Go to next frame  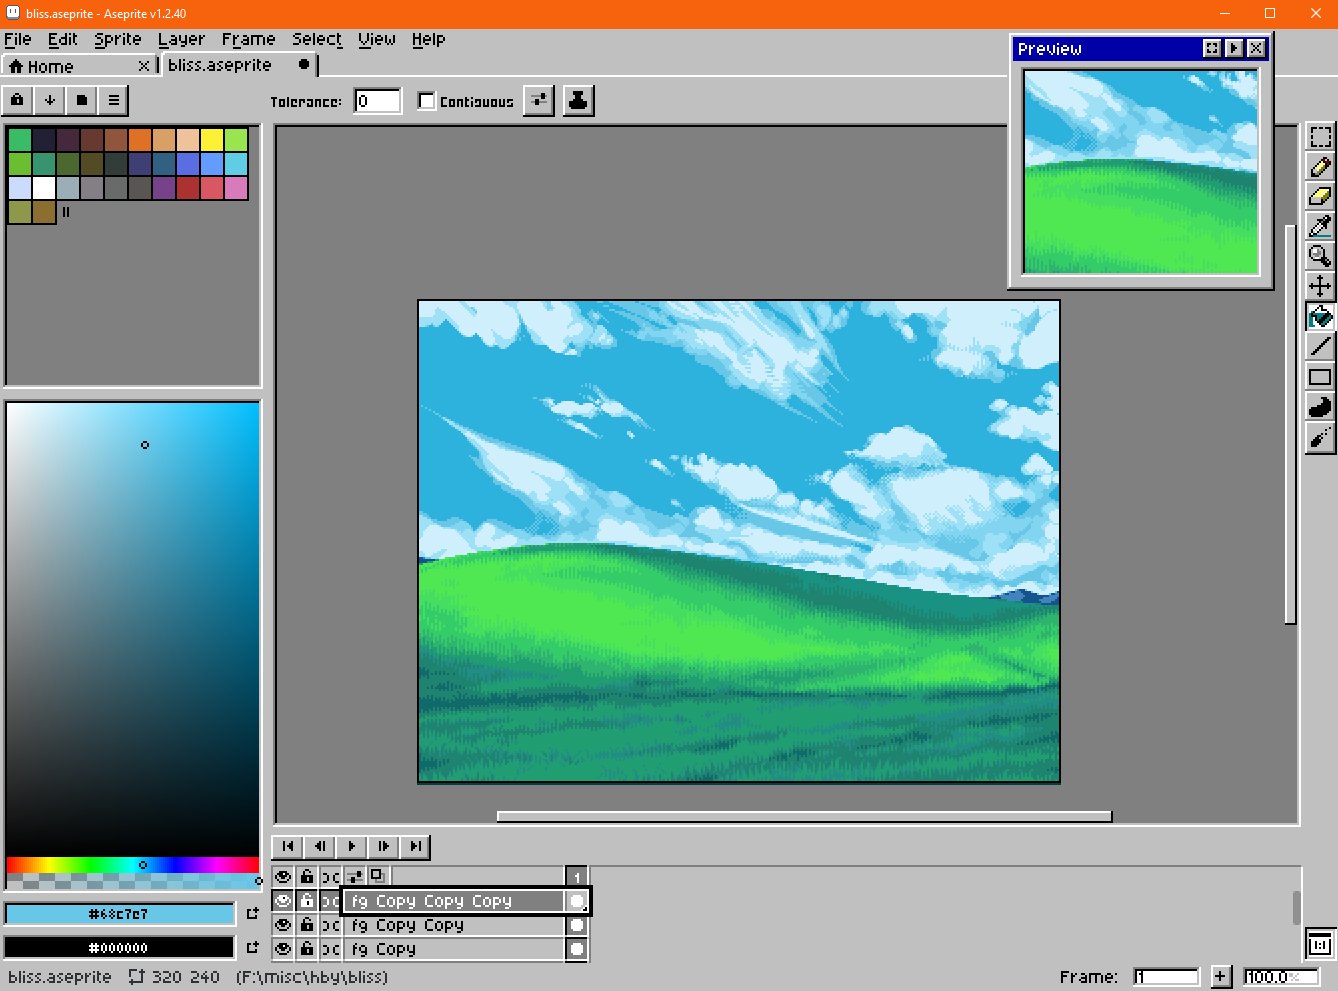tap(384, 846)
